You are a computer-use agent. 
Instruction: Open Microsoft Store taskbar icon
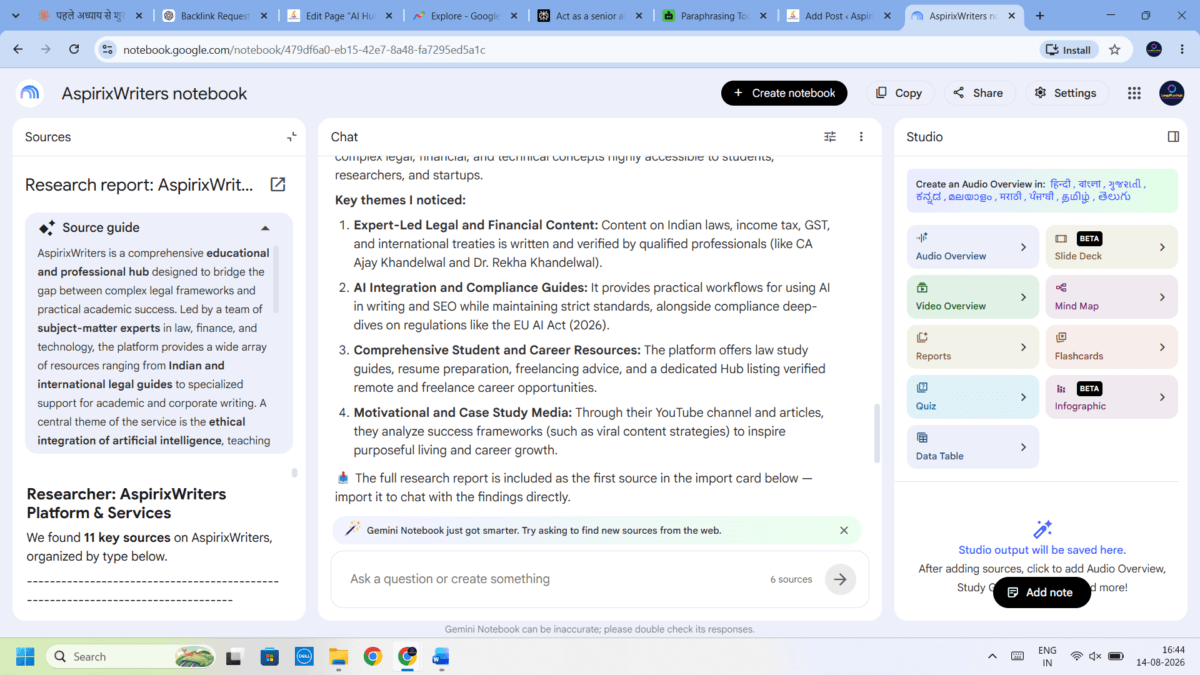coord(269,656)
